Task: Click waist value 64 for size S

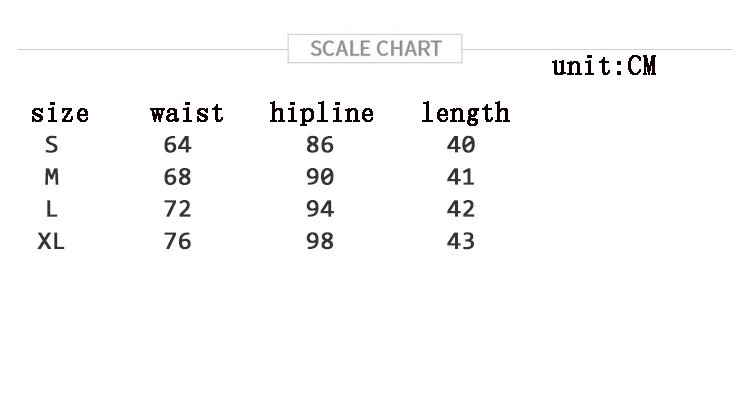Action: 177,144
